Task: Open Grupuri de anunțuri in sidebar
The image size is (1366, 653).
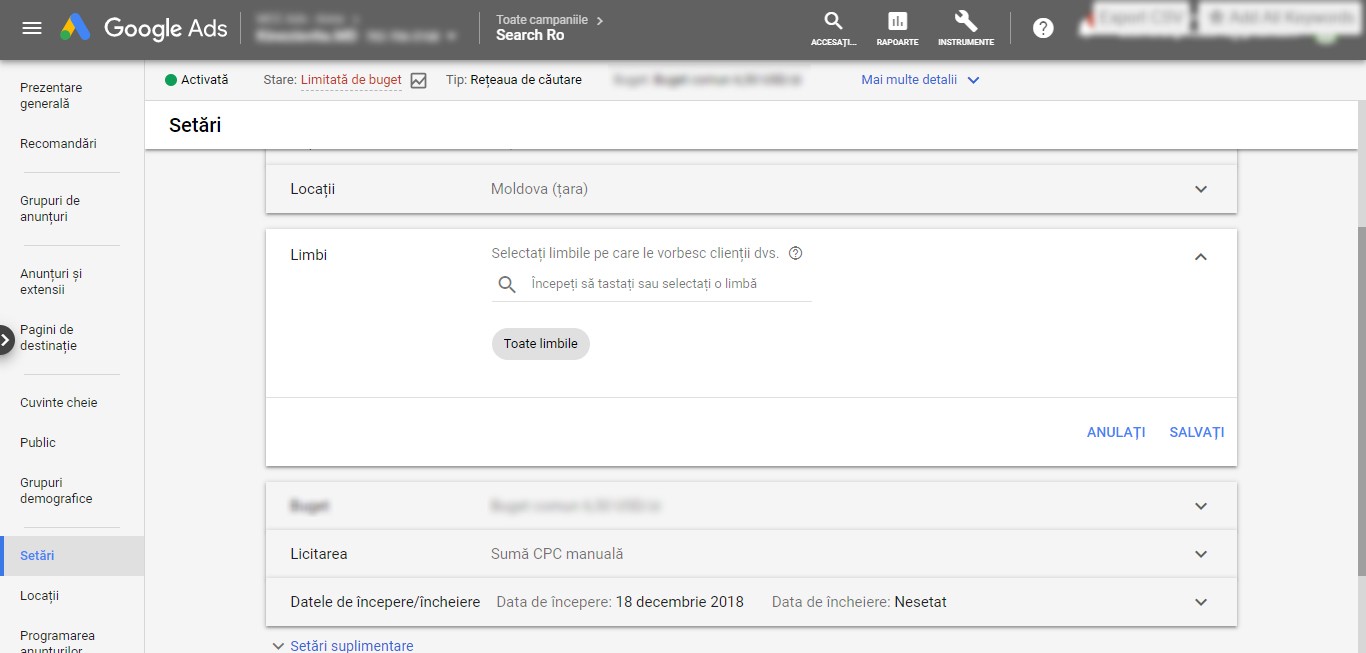Action: click(x=50, y=209)
